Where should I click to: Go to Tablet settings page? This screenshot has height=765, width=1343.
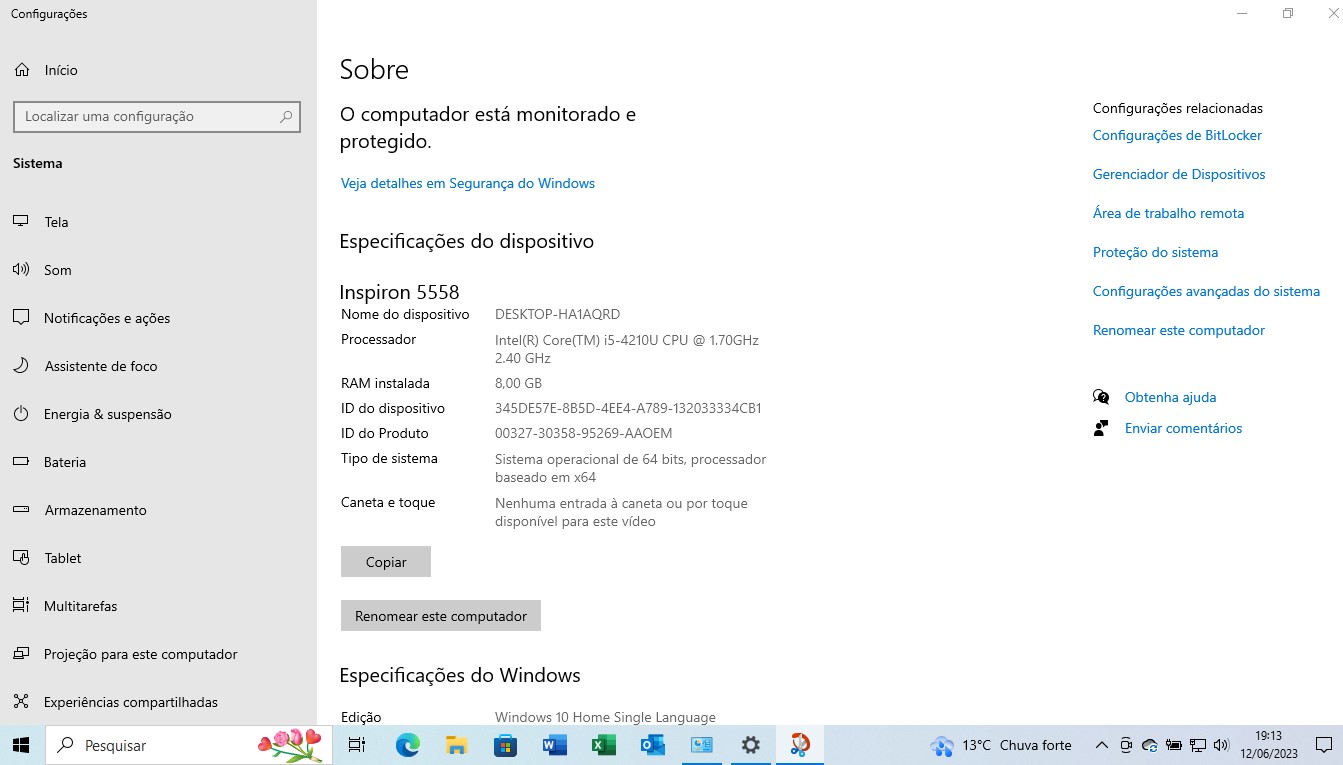click(x=62, y=558)
